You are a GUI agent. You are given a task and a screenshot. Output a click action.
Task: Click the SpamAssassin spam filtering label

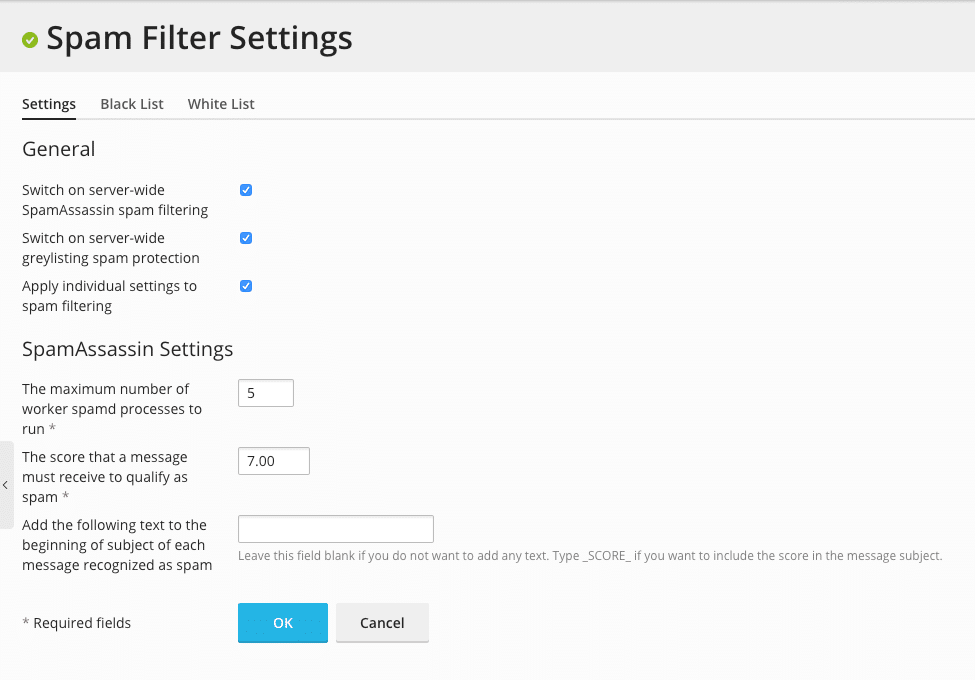(x=114, y=200)
